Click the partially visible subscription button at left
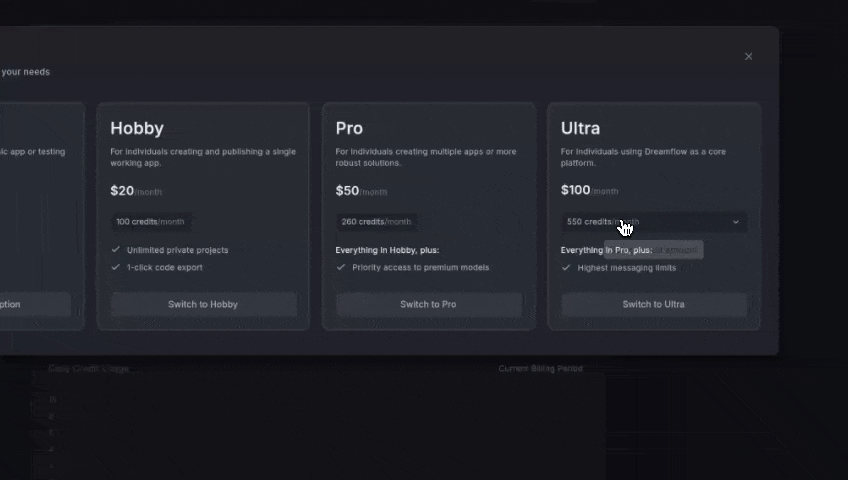848x480 pixels. tap(35, 304)
